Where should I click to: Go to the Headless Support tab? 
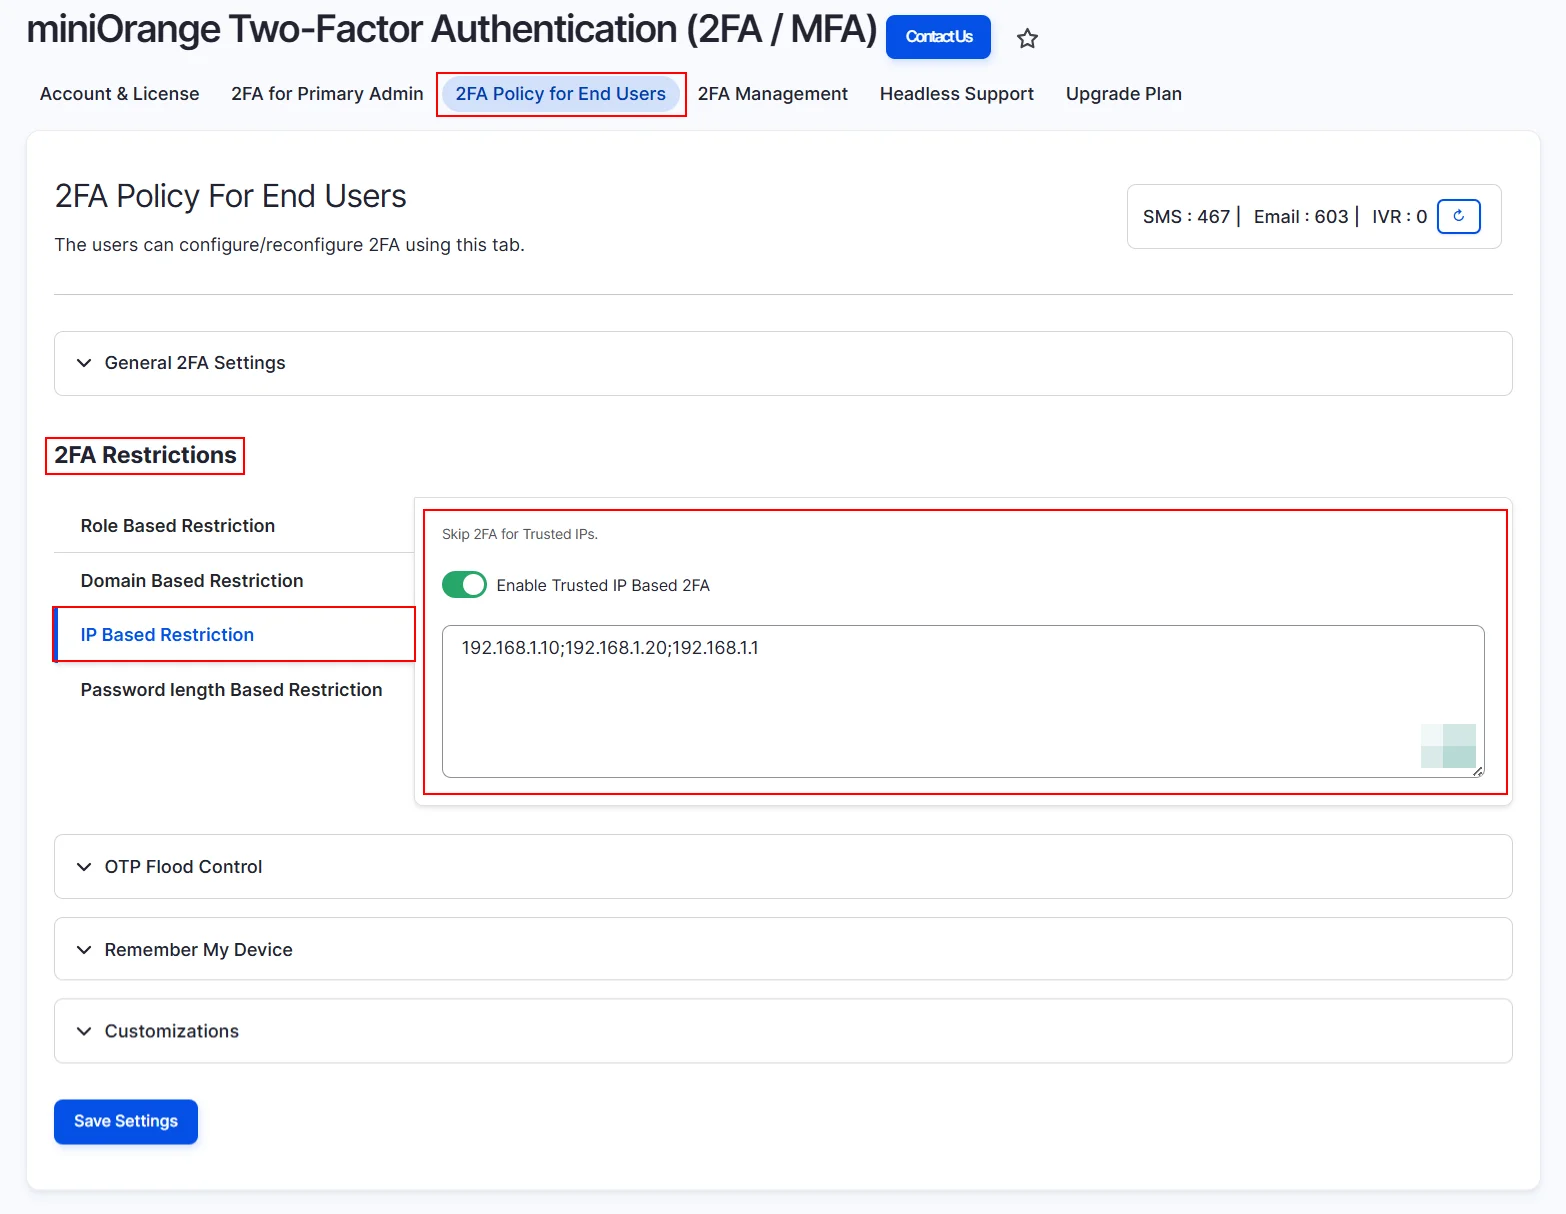957,94
